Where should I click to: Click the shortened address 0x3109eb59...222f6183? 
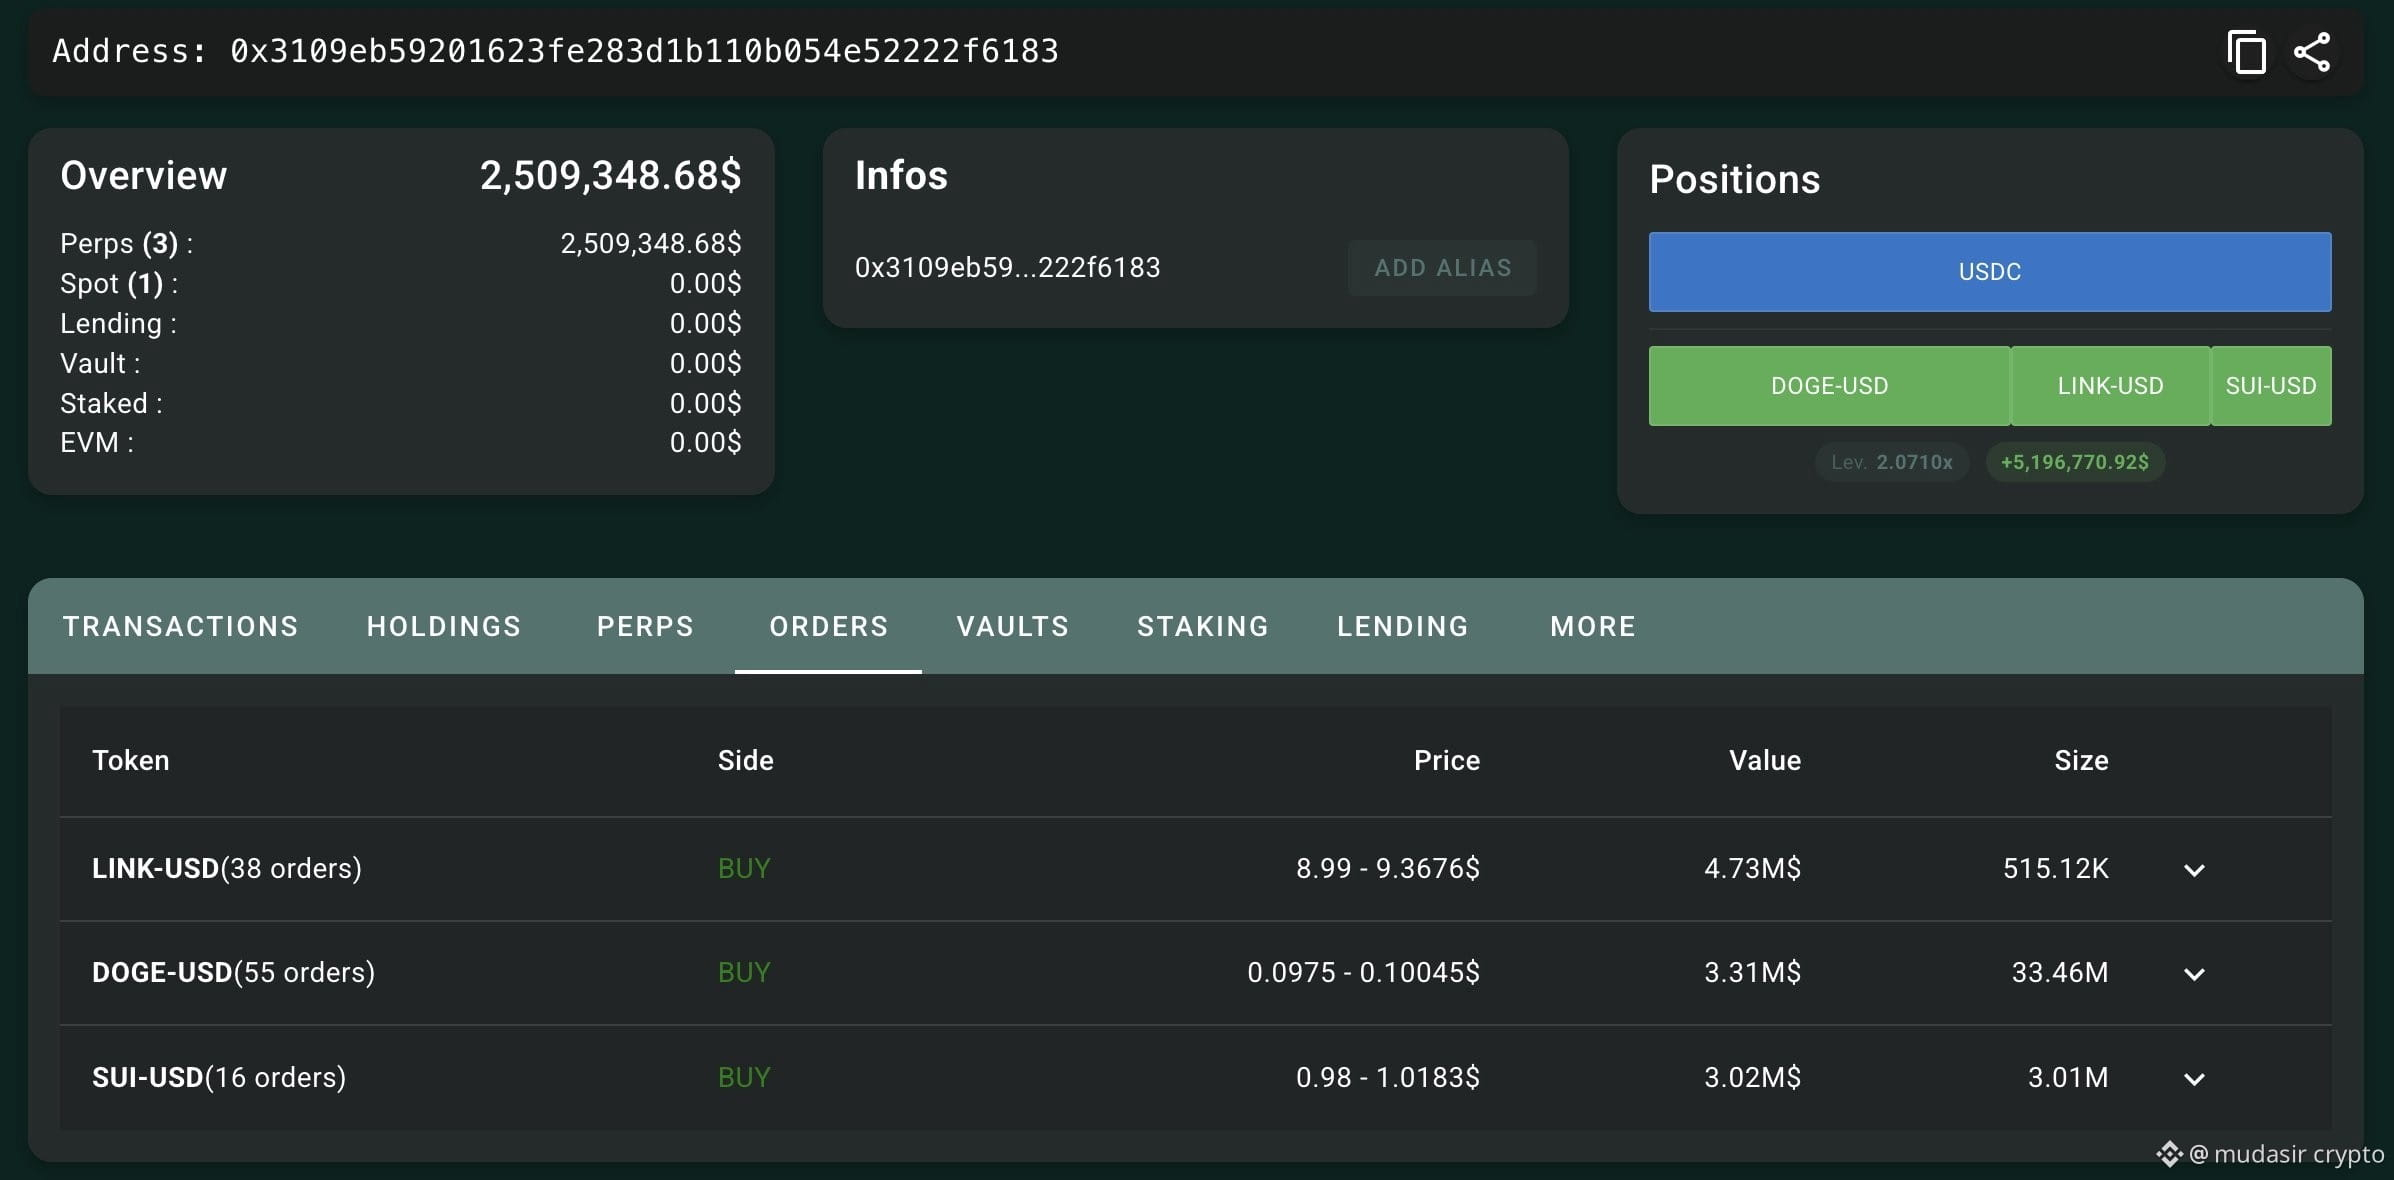coord(1007,268)
